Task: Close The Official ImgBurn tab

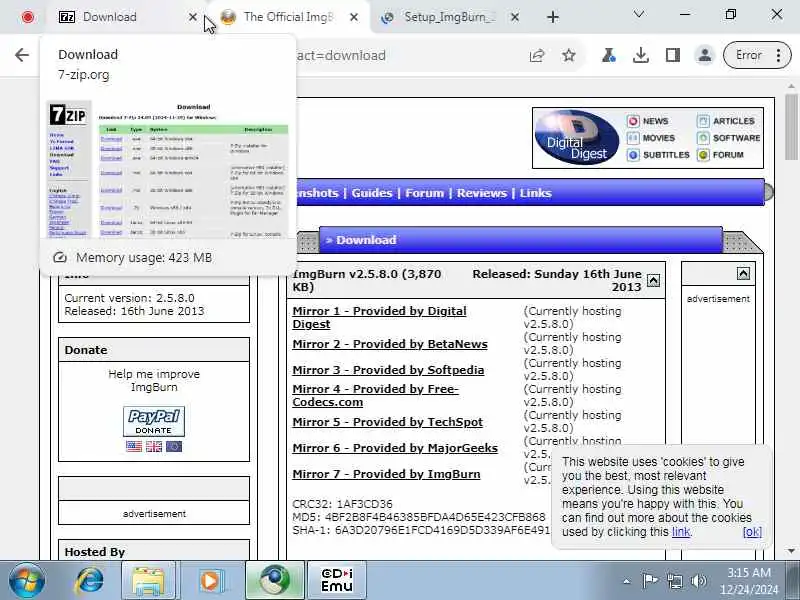Action: point(354,17)
